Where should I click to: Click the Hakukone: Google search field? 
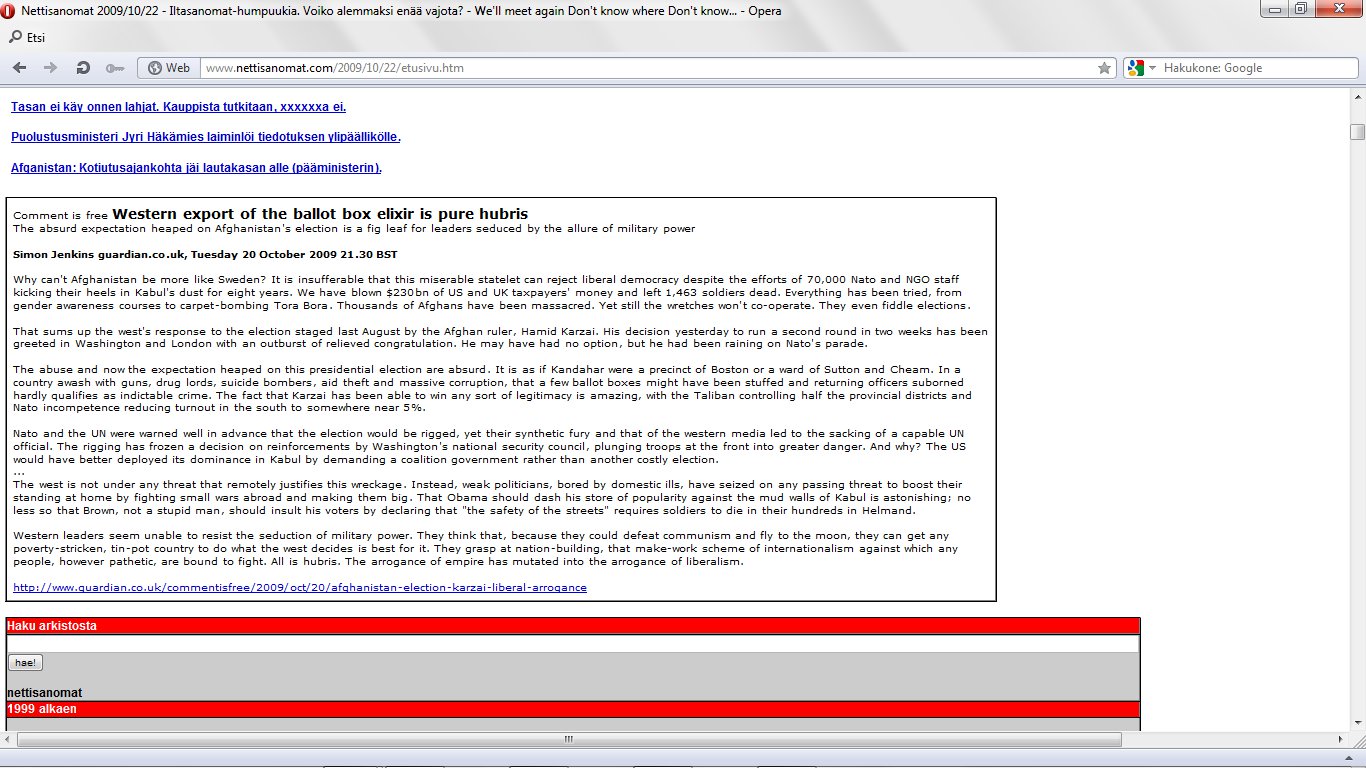coord(1255,68)
